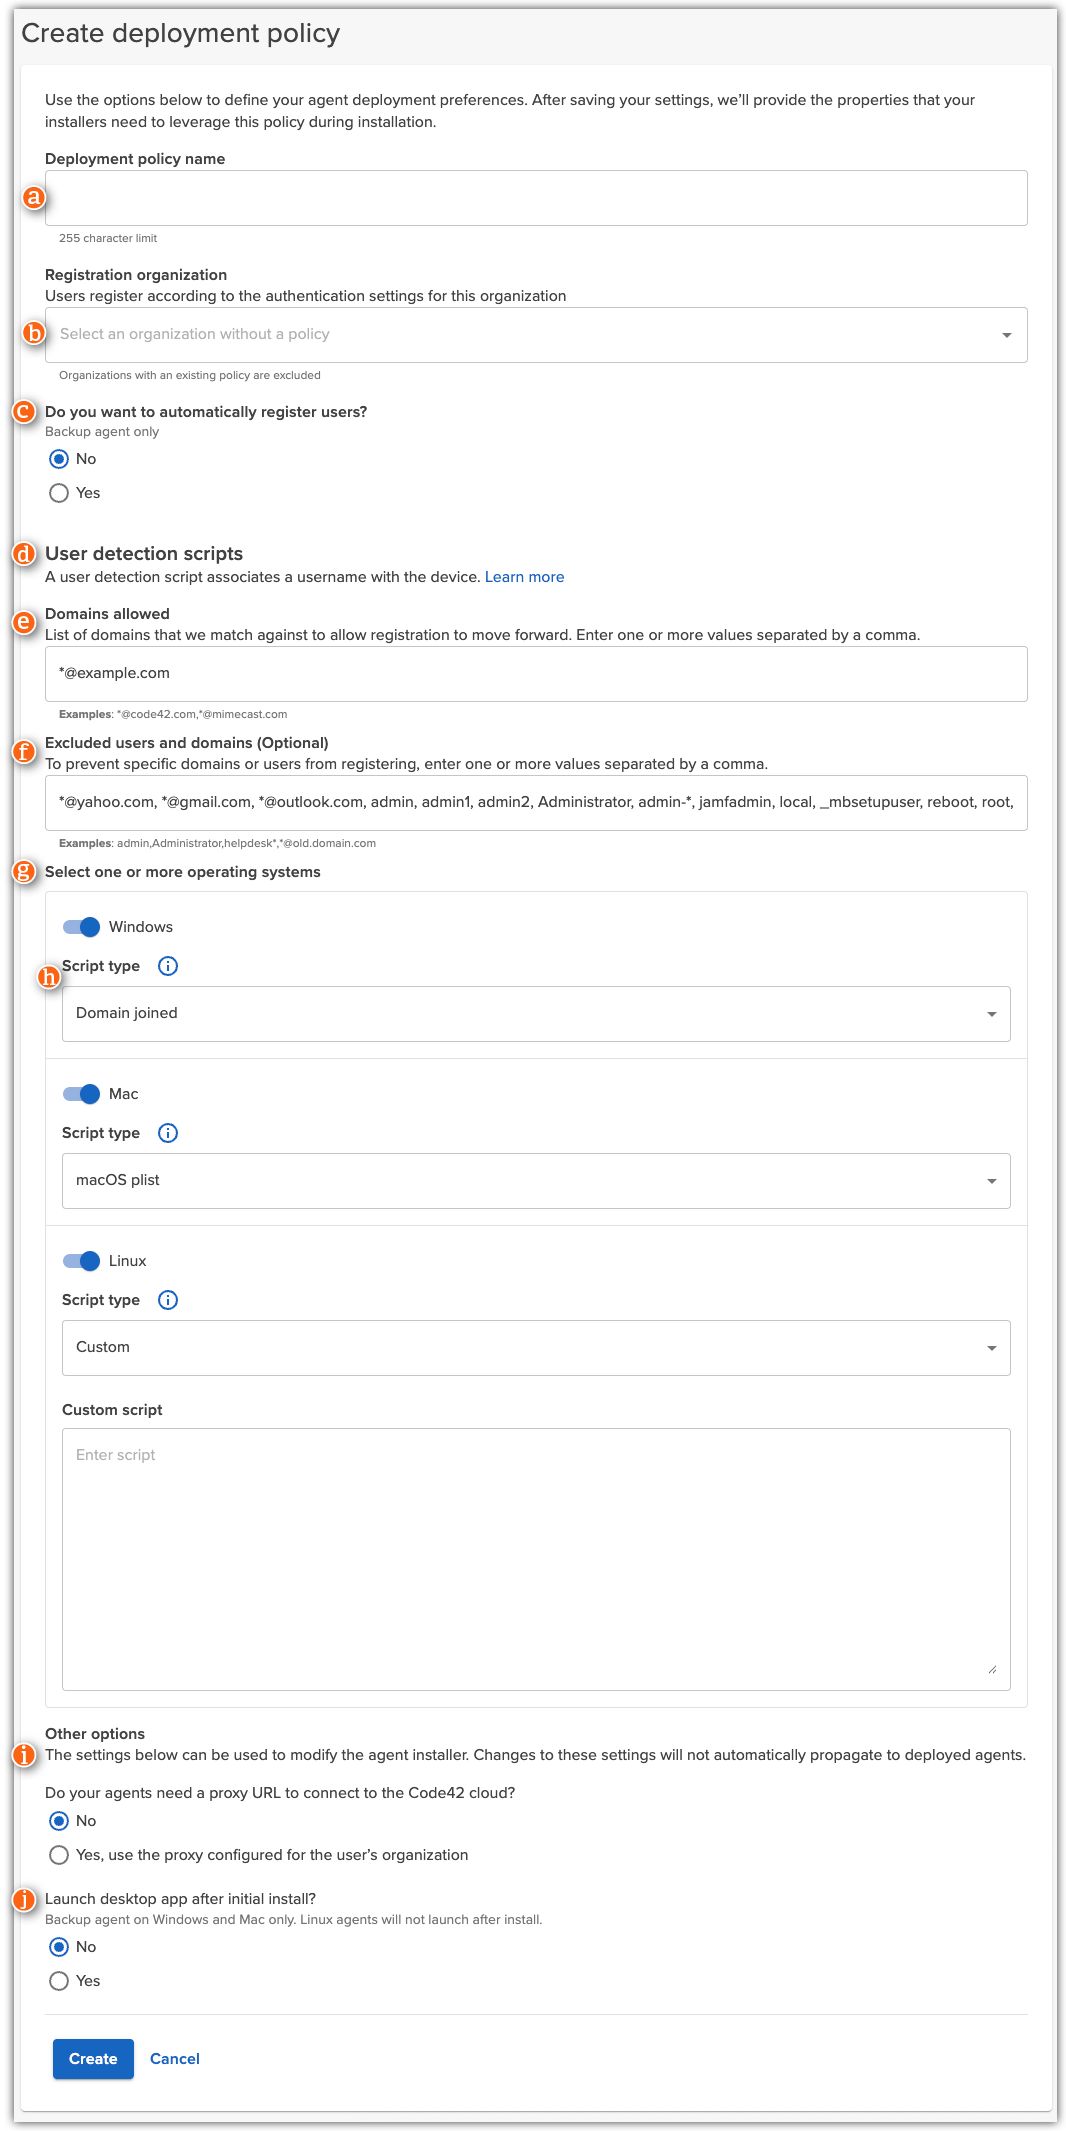
Task: Select No for the proxy URL question
Action: pos(57,1821)
